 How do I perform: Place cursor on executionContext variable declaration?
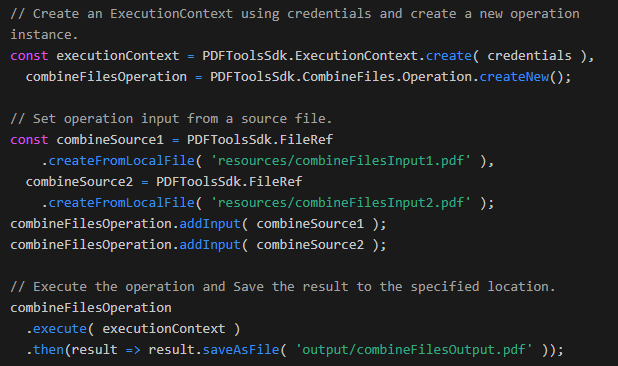(117, 56)
